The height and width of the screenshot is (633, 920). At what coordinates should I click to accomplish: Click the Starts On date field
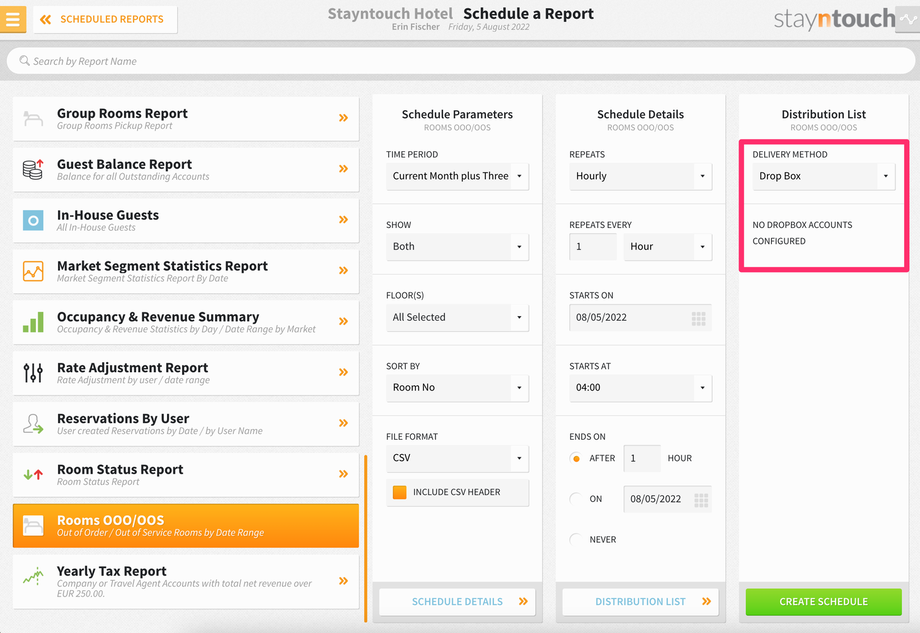click(x=640, y=317)
